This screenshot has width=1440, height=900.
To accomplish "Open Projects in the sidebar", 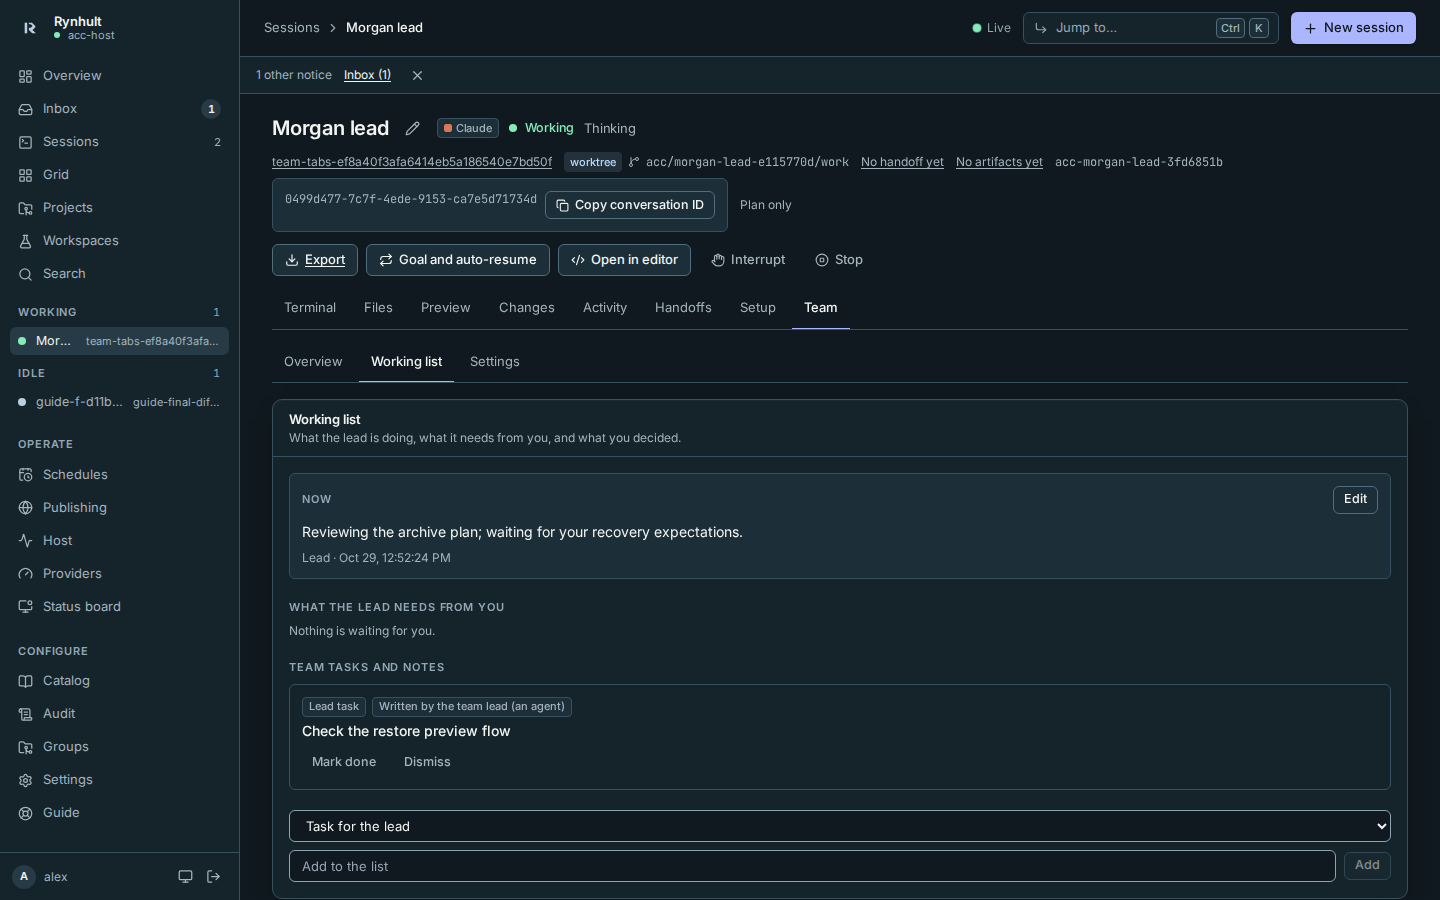I will [x=120, y=208].
